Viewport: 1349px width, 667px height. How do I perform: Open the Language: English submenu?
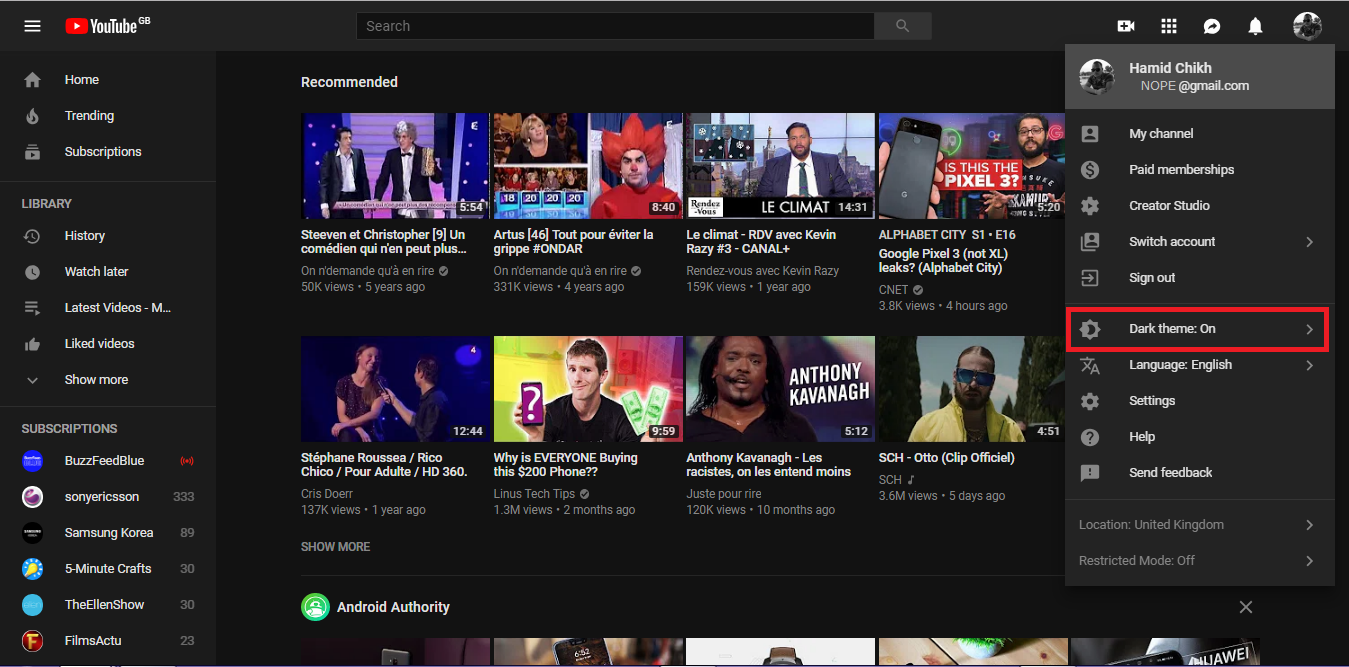pyautogui.click(x=1198, y=365)
